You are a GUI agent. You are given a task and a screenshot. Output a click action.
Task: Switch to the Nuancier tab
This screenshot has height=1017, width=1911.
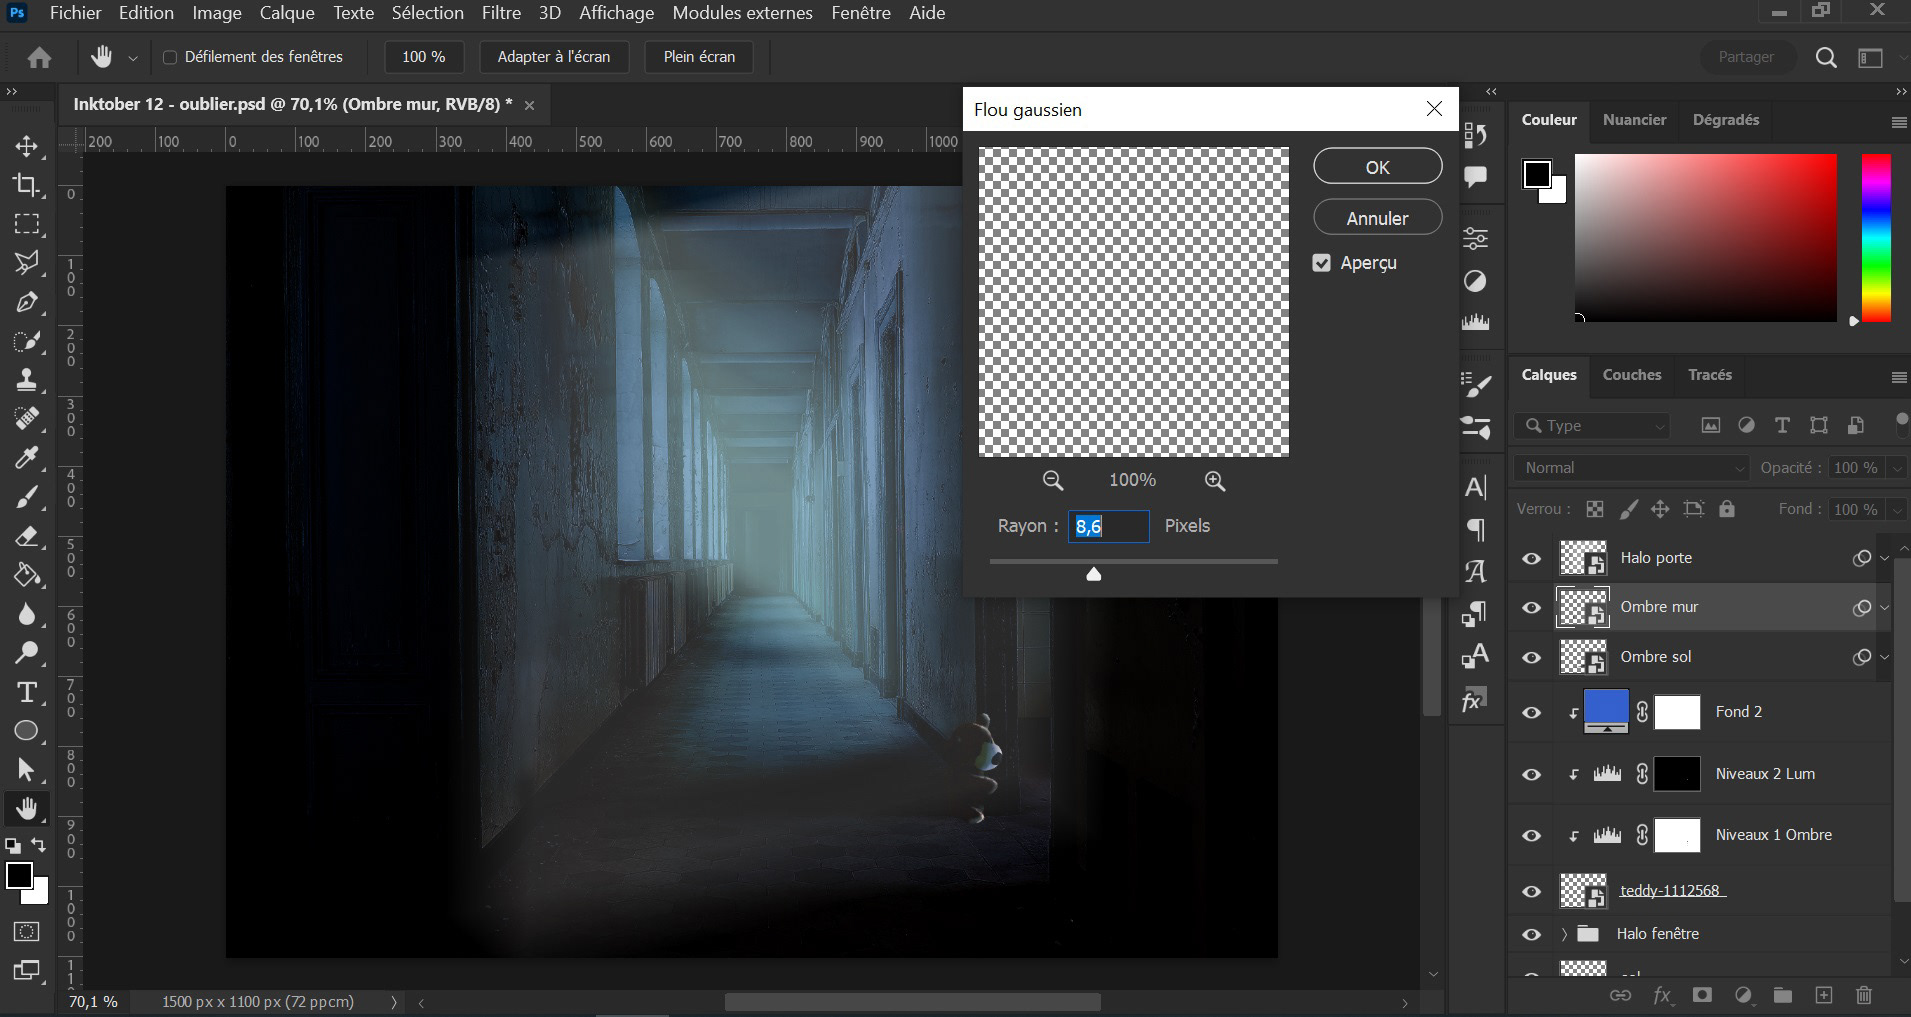(1634, 120)
